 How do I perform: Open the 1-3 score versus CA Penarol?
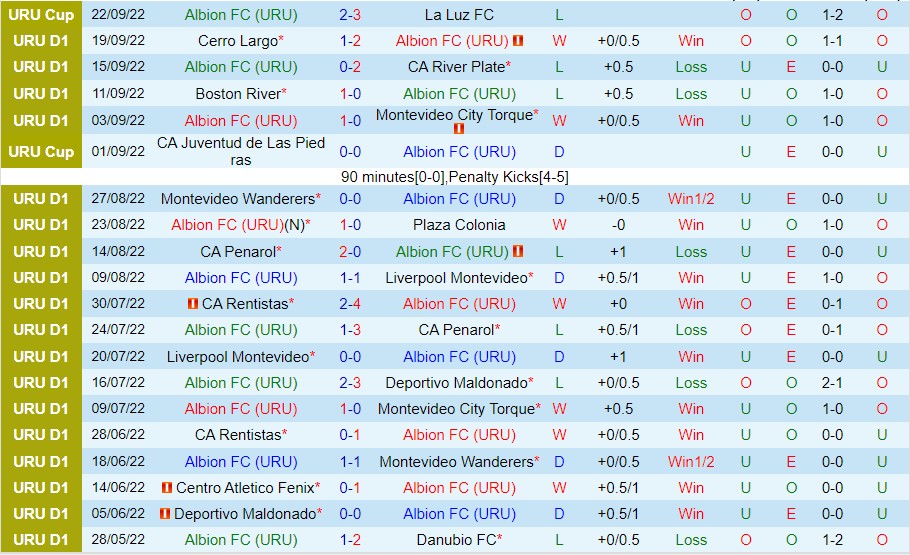(x=350, y=330)
